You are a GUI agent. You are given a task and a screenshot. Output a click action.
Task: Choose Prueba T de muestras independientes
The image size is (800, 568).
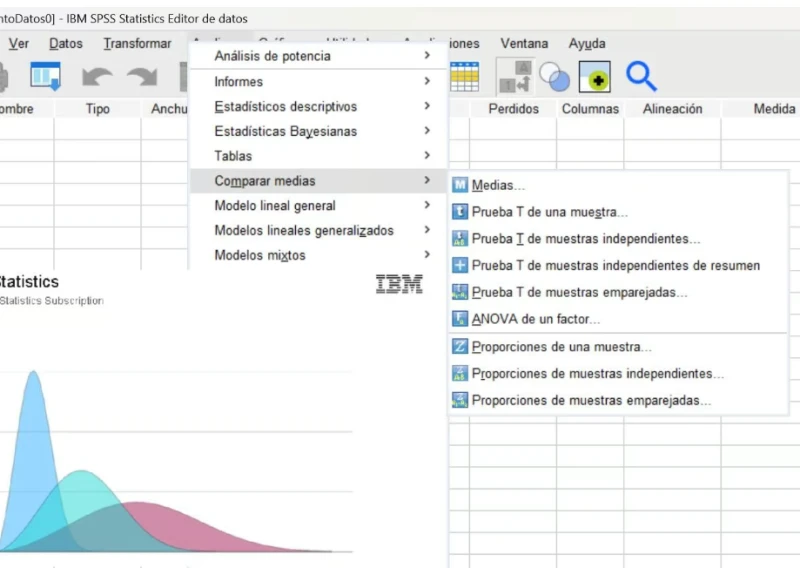coord(585,239)
